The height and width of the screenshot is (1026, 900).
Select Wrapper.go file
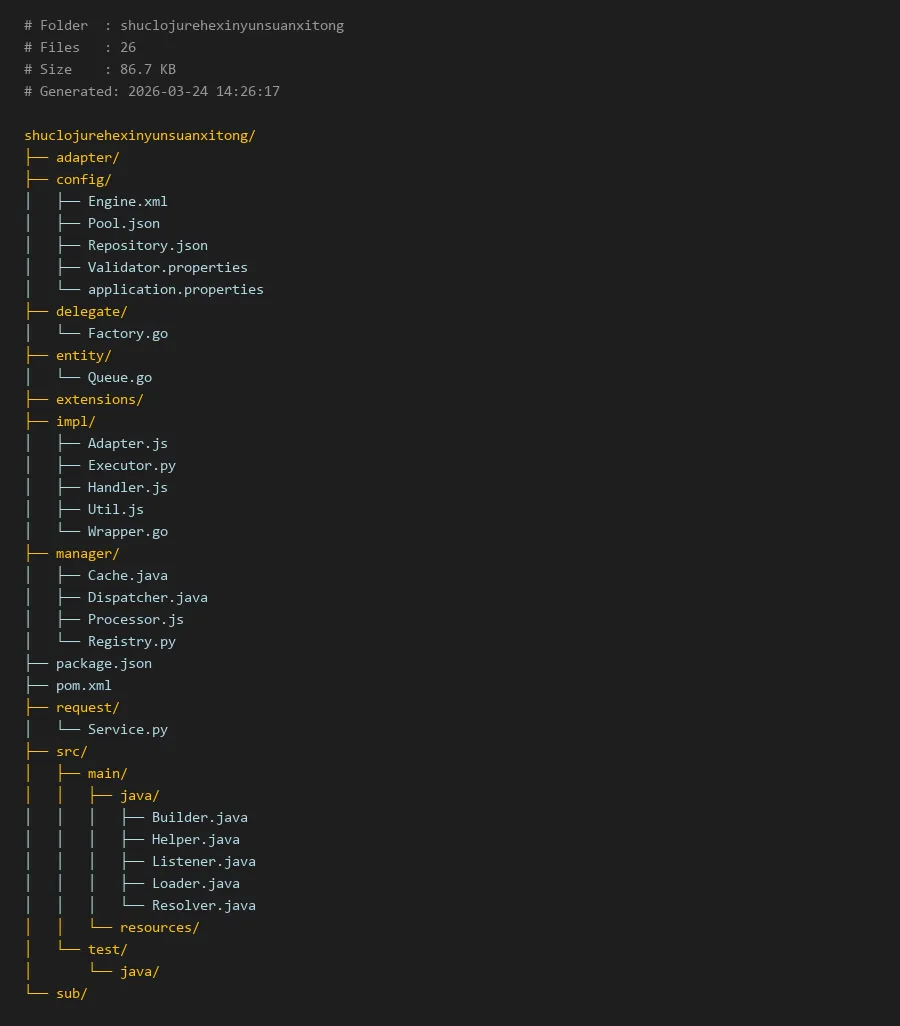128,531
